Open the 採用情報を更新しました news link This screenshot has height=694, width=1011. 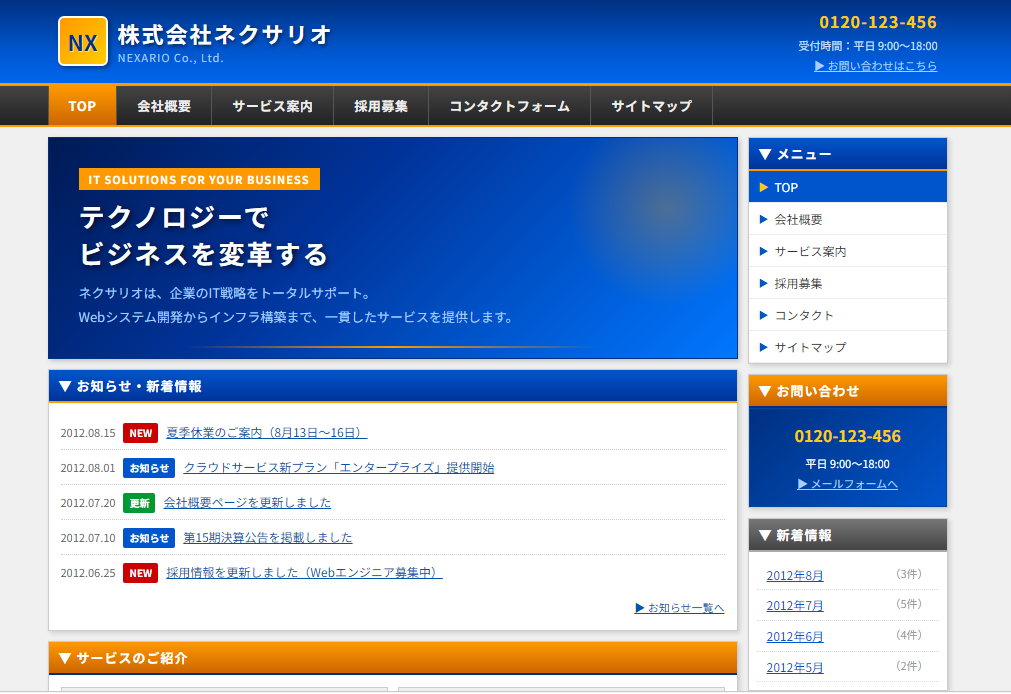click(x=304, y=572)
